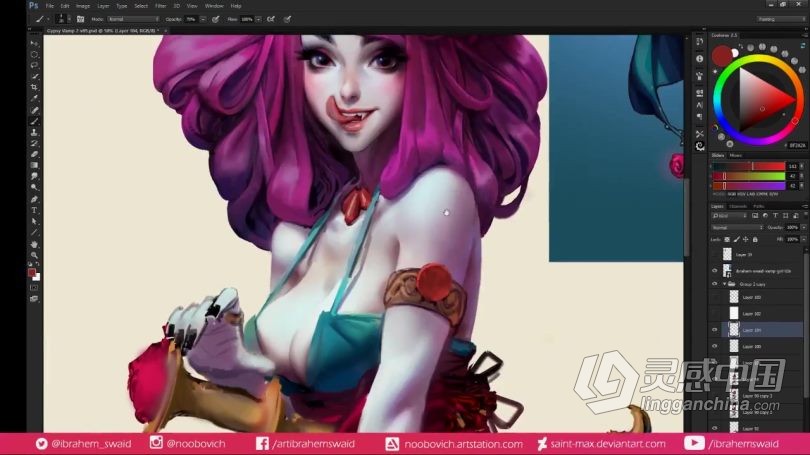Screen dimensions: 810x455
Task: Select the Zoom tool
Action: [34, 255]
